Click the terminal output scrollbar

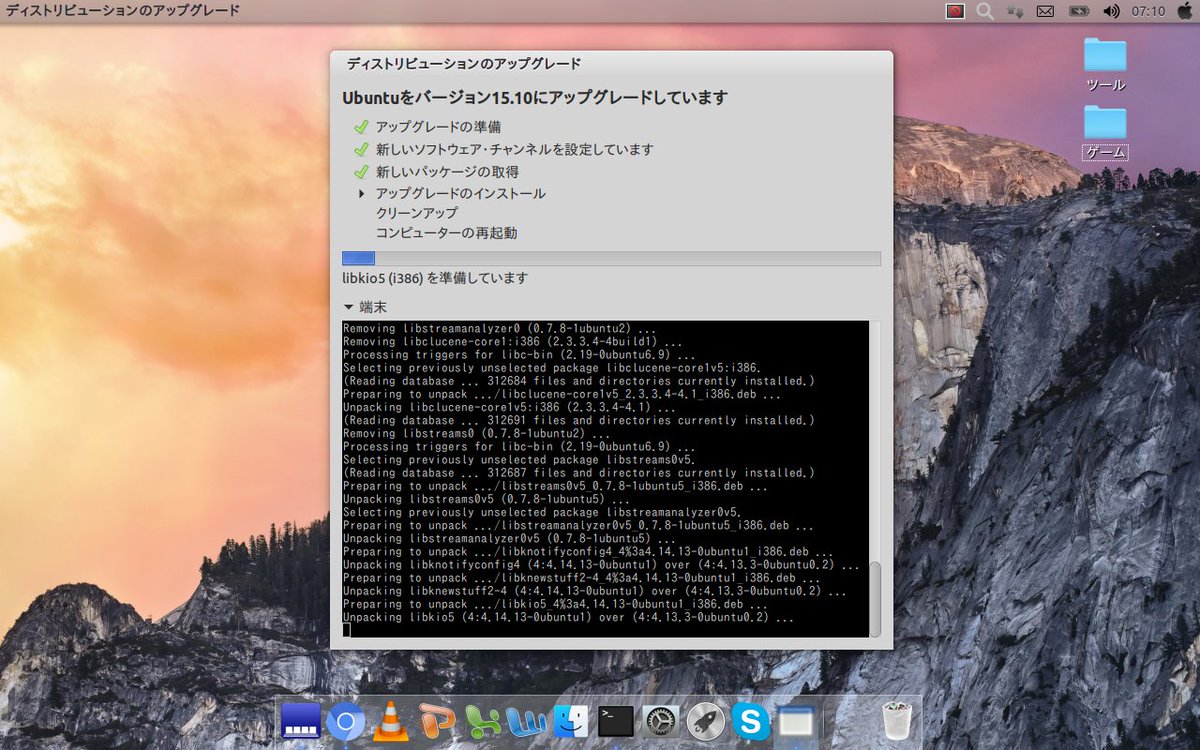click(875, 598)
